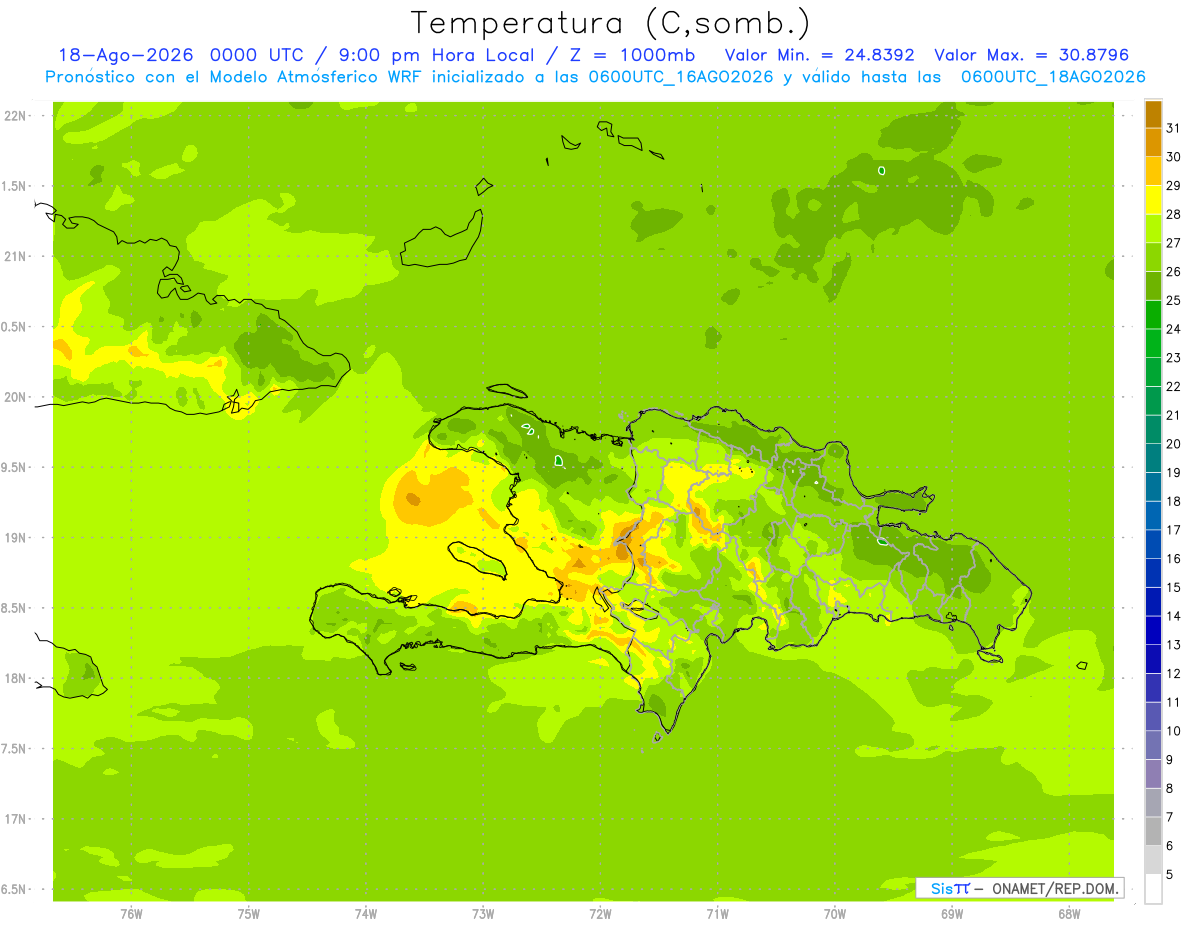Pick the lime swatch between 27 and 28
1200x927 pixels.
coord(1153,228)
